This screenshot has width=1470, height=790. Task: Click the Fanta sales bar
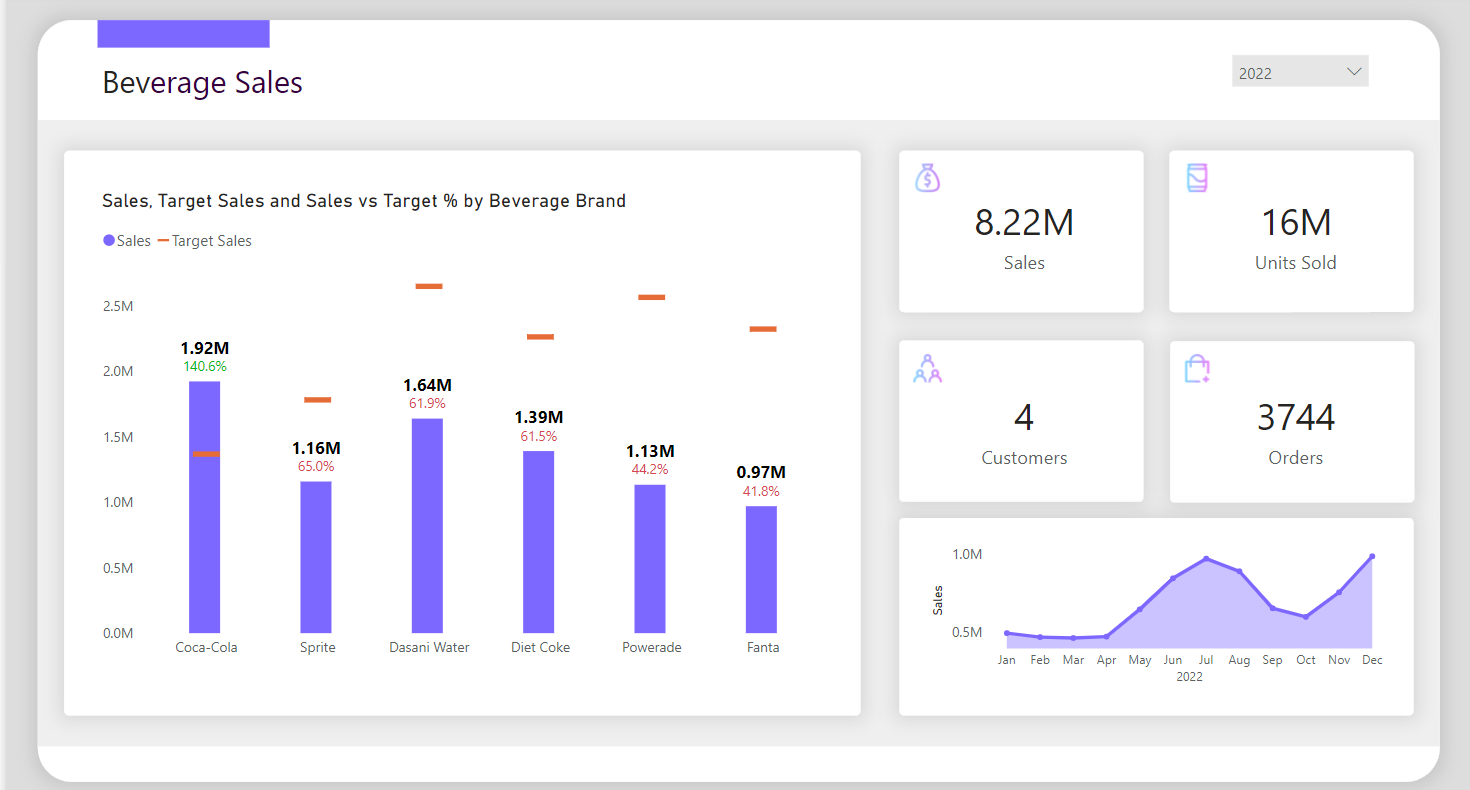pyautogui.click(x=761, y=570)
